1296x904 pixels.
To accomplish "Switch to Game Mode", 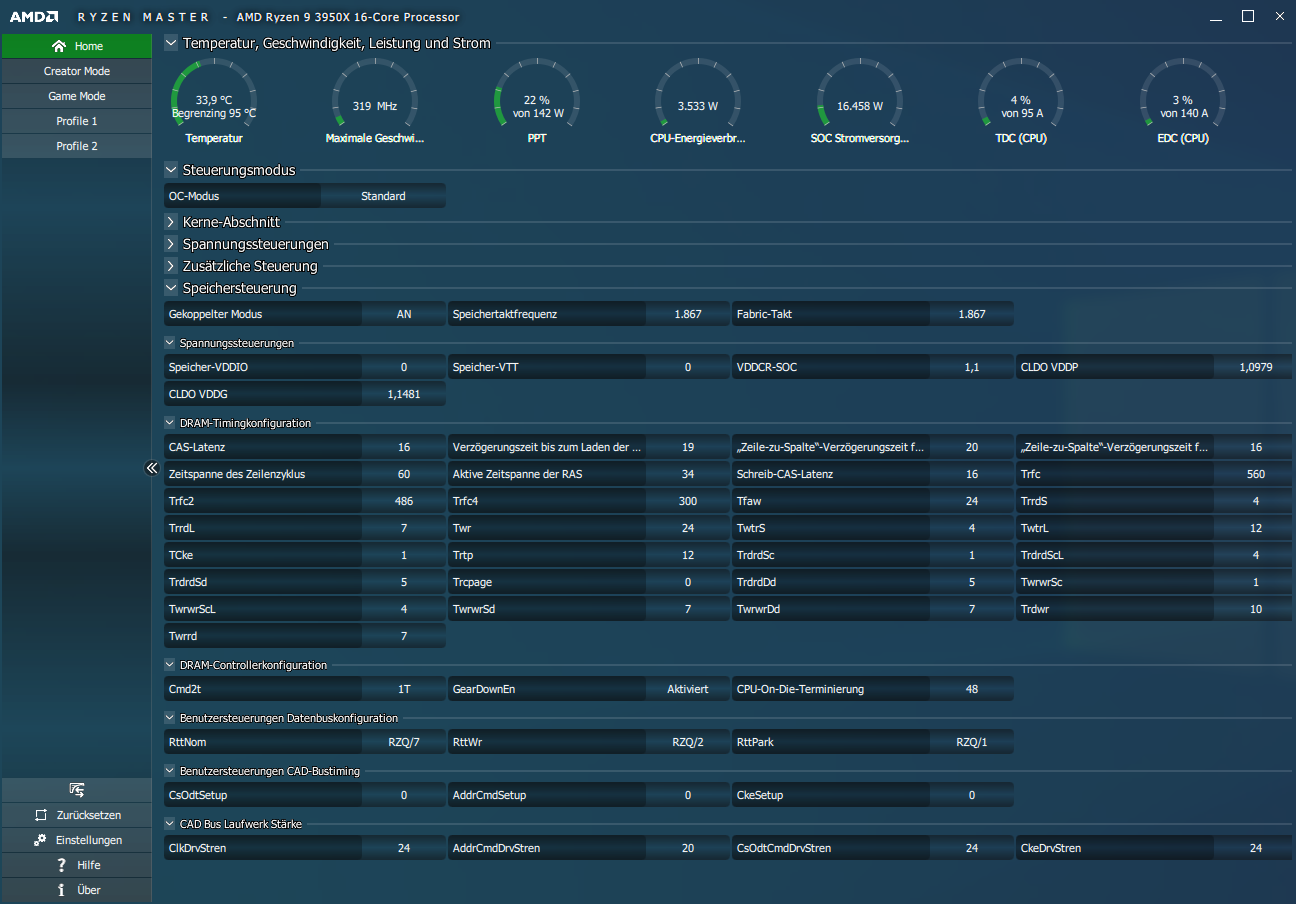I will (77, 96).
